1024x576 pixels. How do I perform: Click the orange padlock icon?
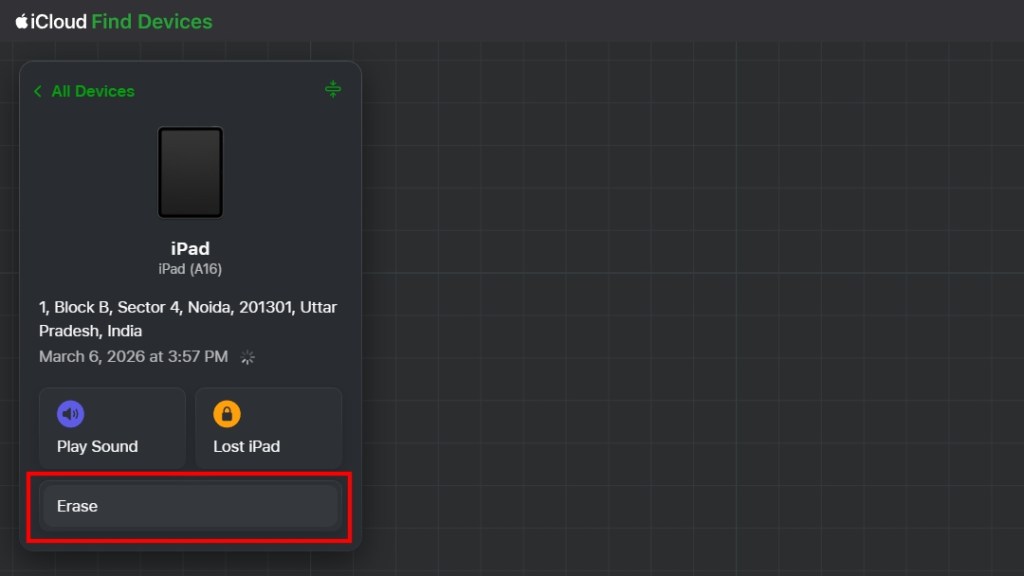(227, 414)
